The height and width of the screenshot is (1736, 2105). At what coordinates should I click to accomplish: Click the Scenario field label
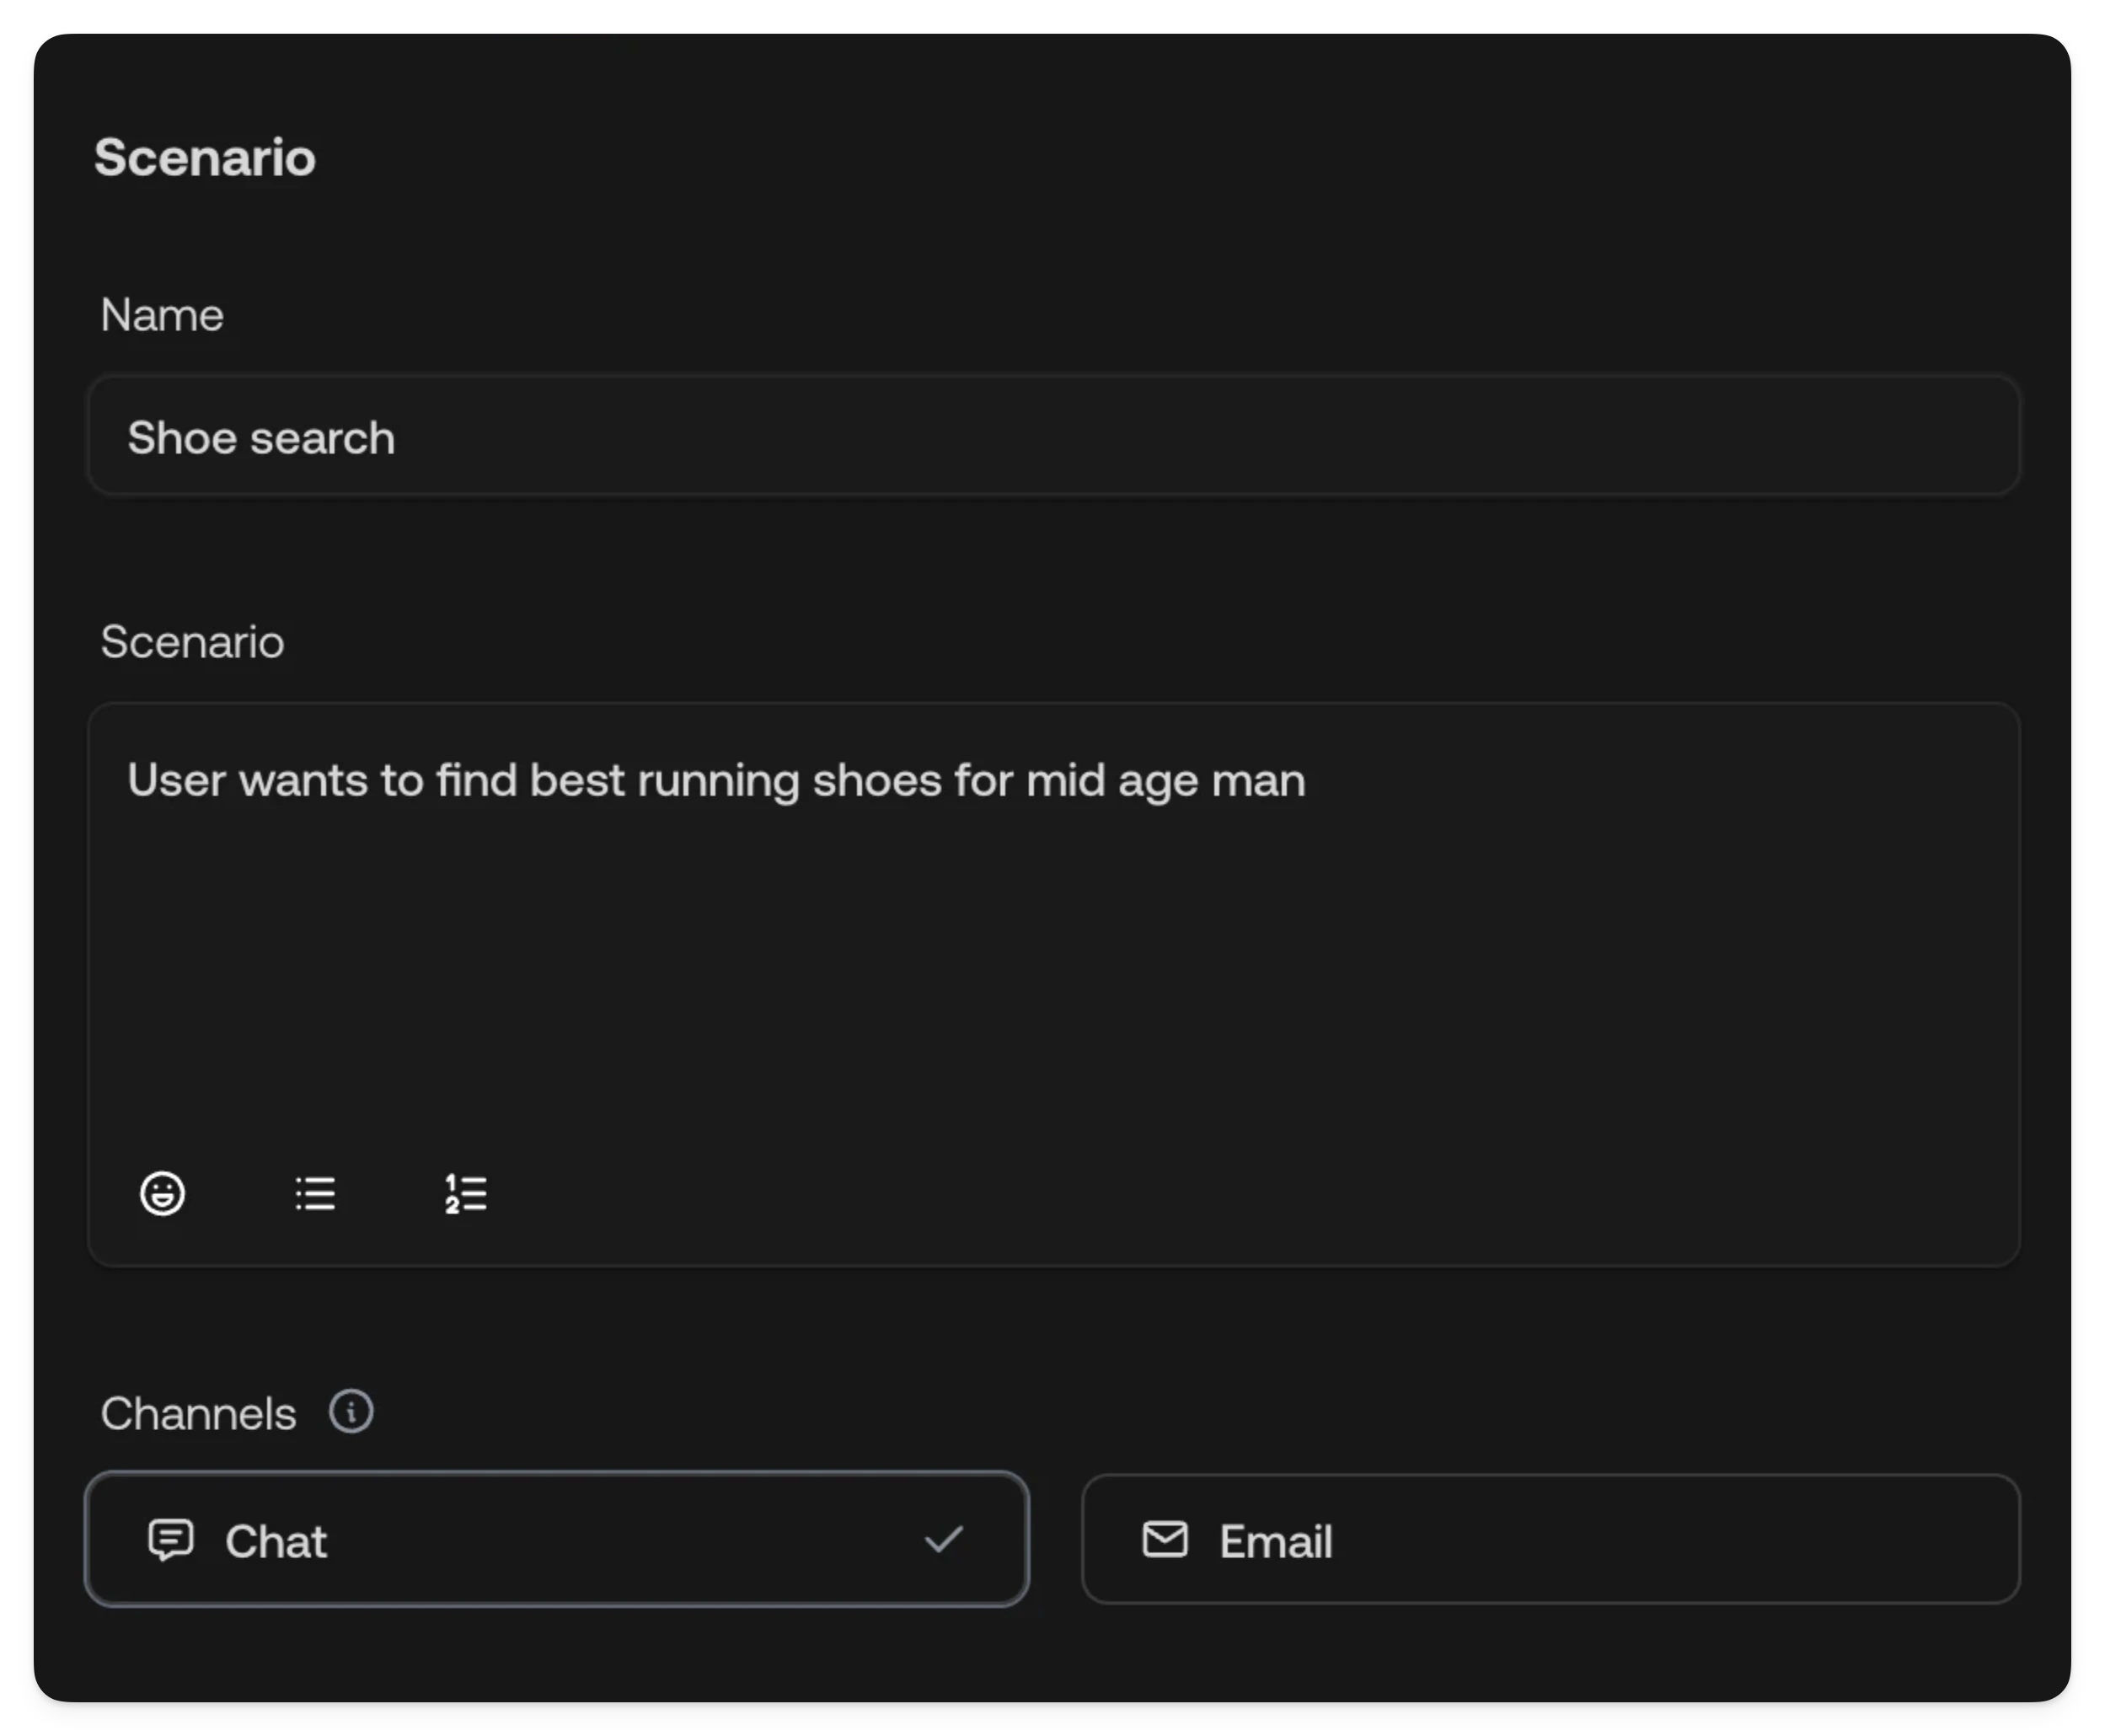click(x=192, y=642)
